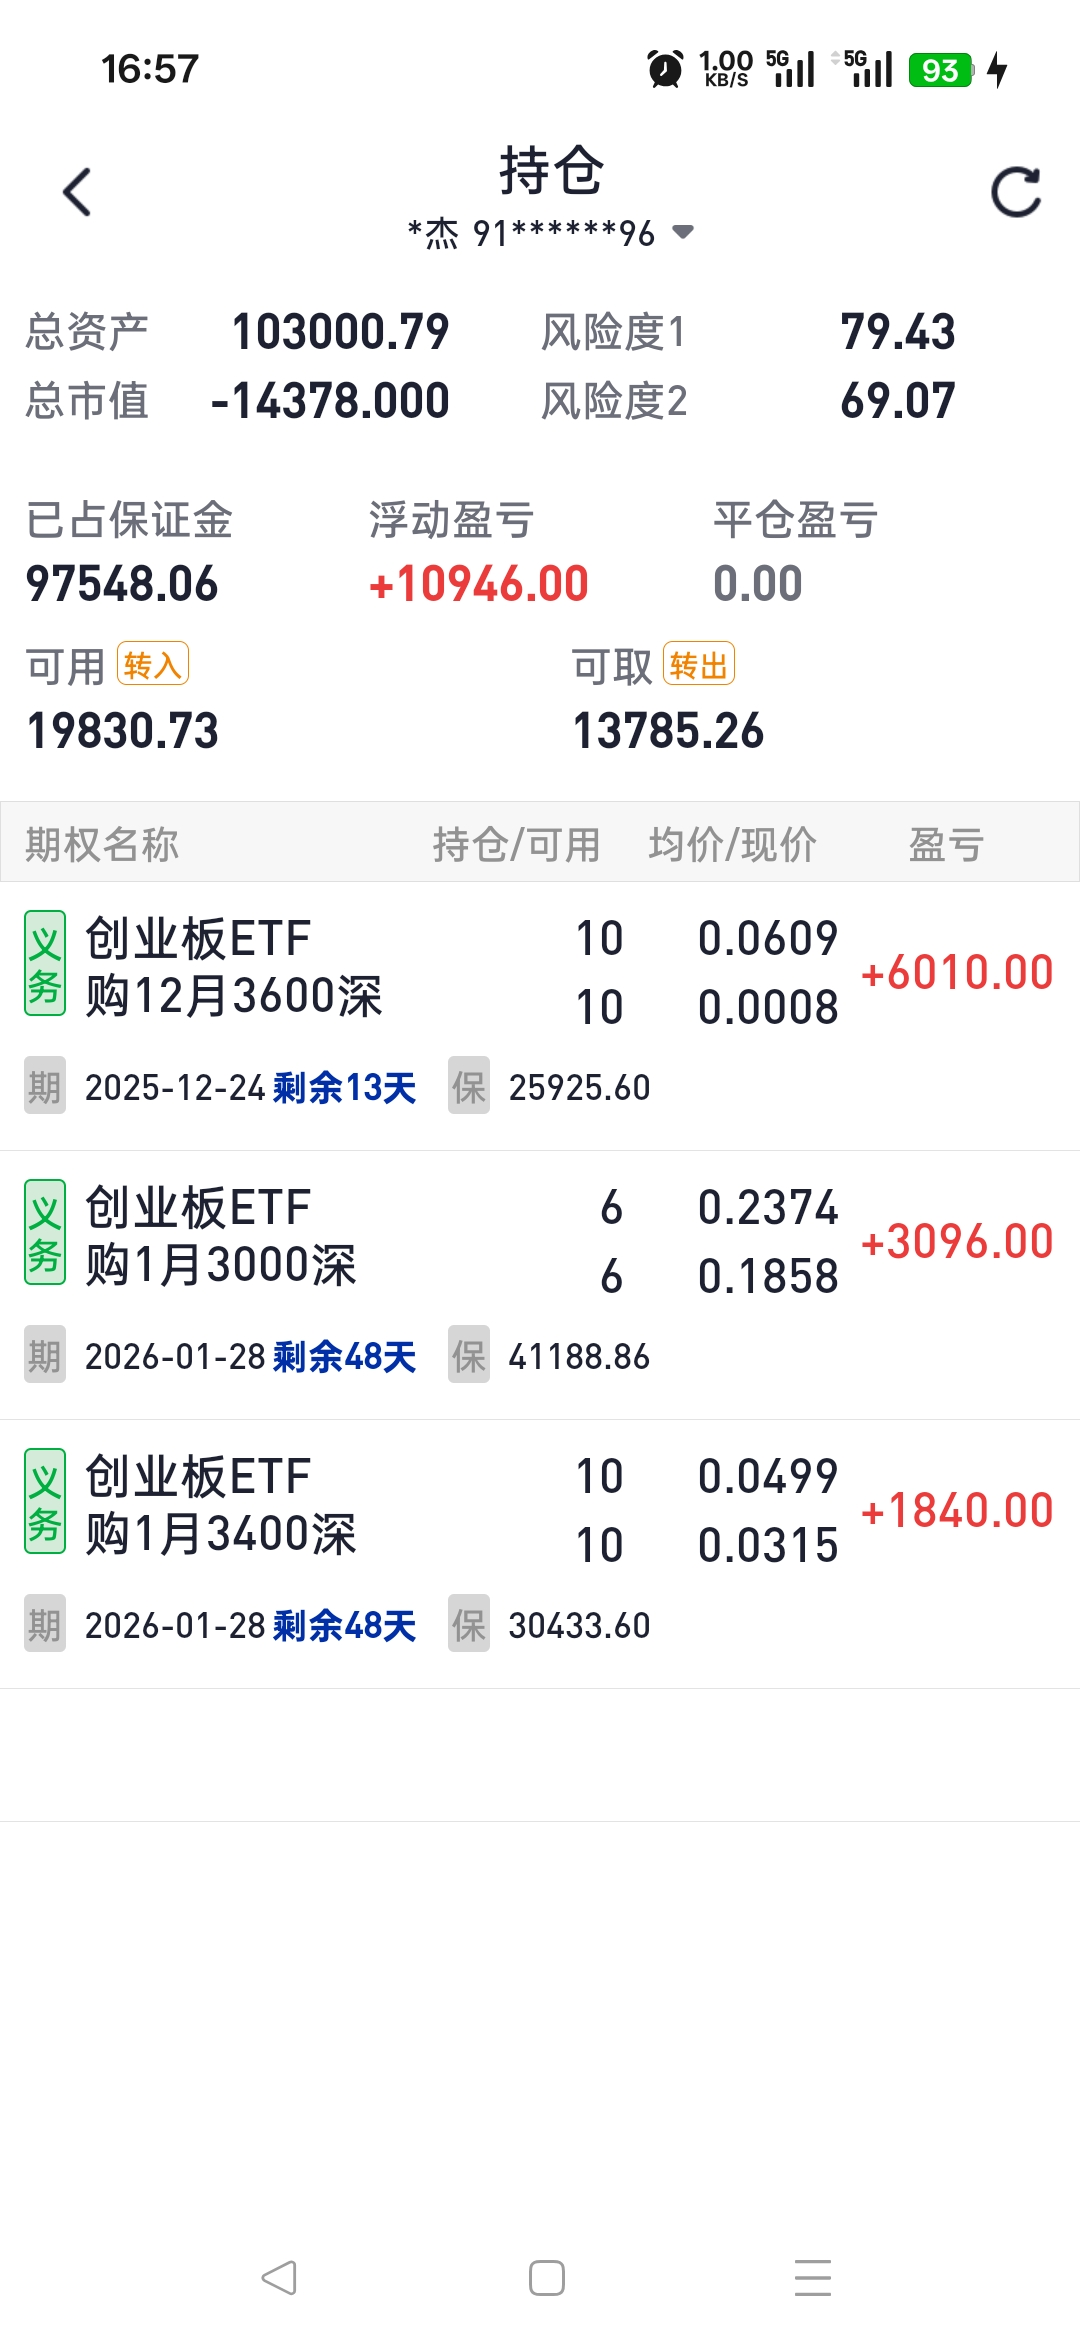Tap 义务 badge on 12月3600 option
1080x2344 pixels.
tap(45, 963)
